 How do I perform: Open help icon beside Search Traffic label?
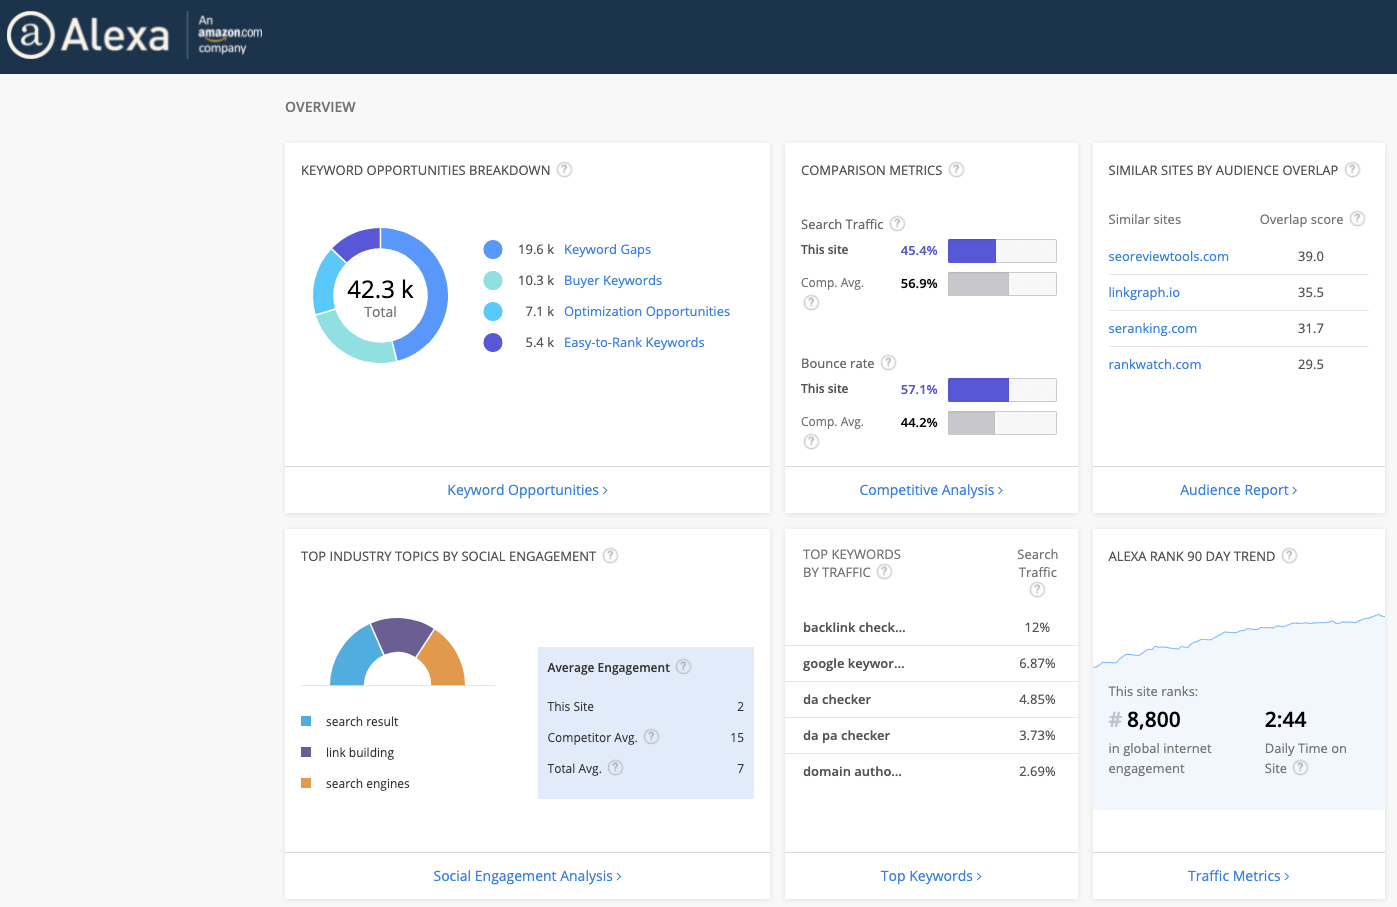coord(897,224)
